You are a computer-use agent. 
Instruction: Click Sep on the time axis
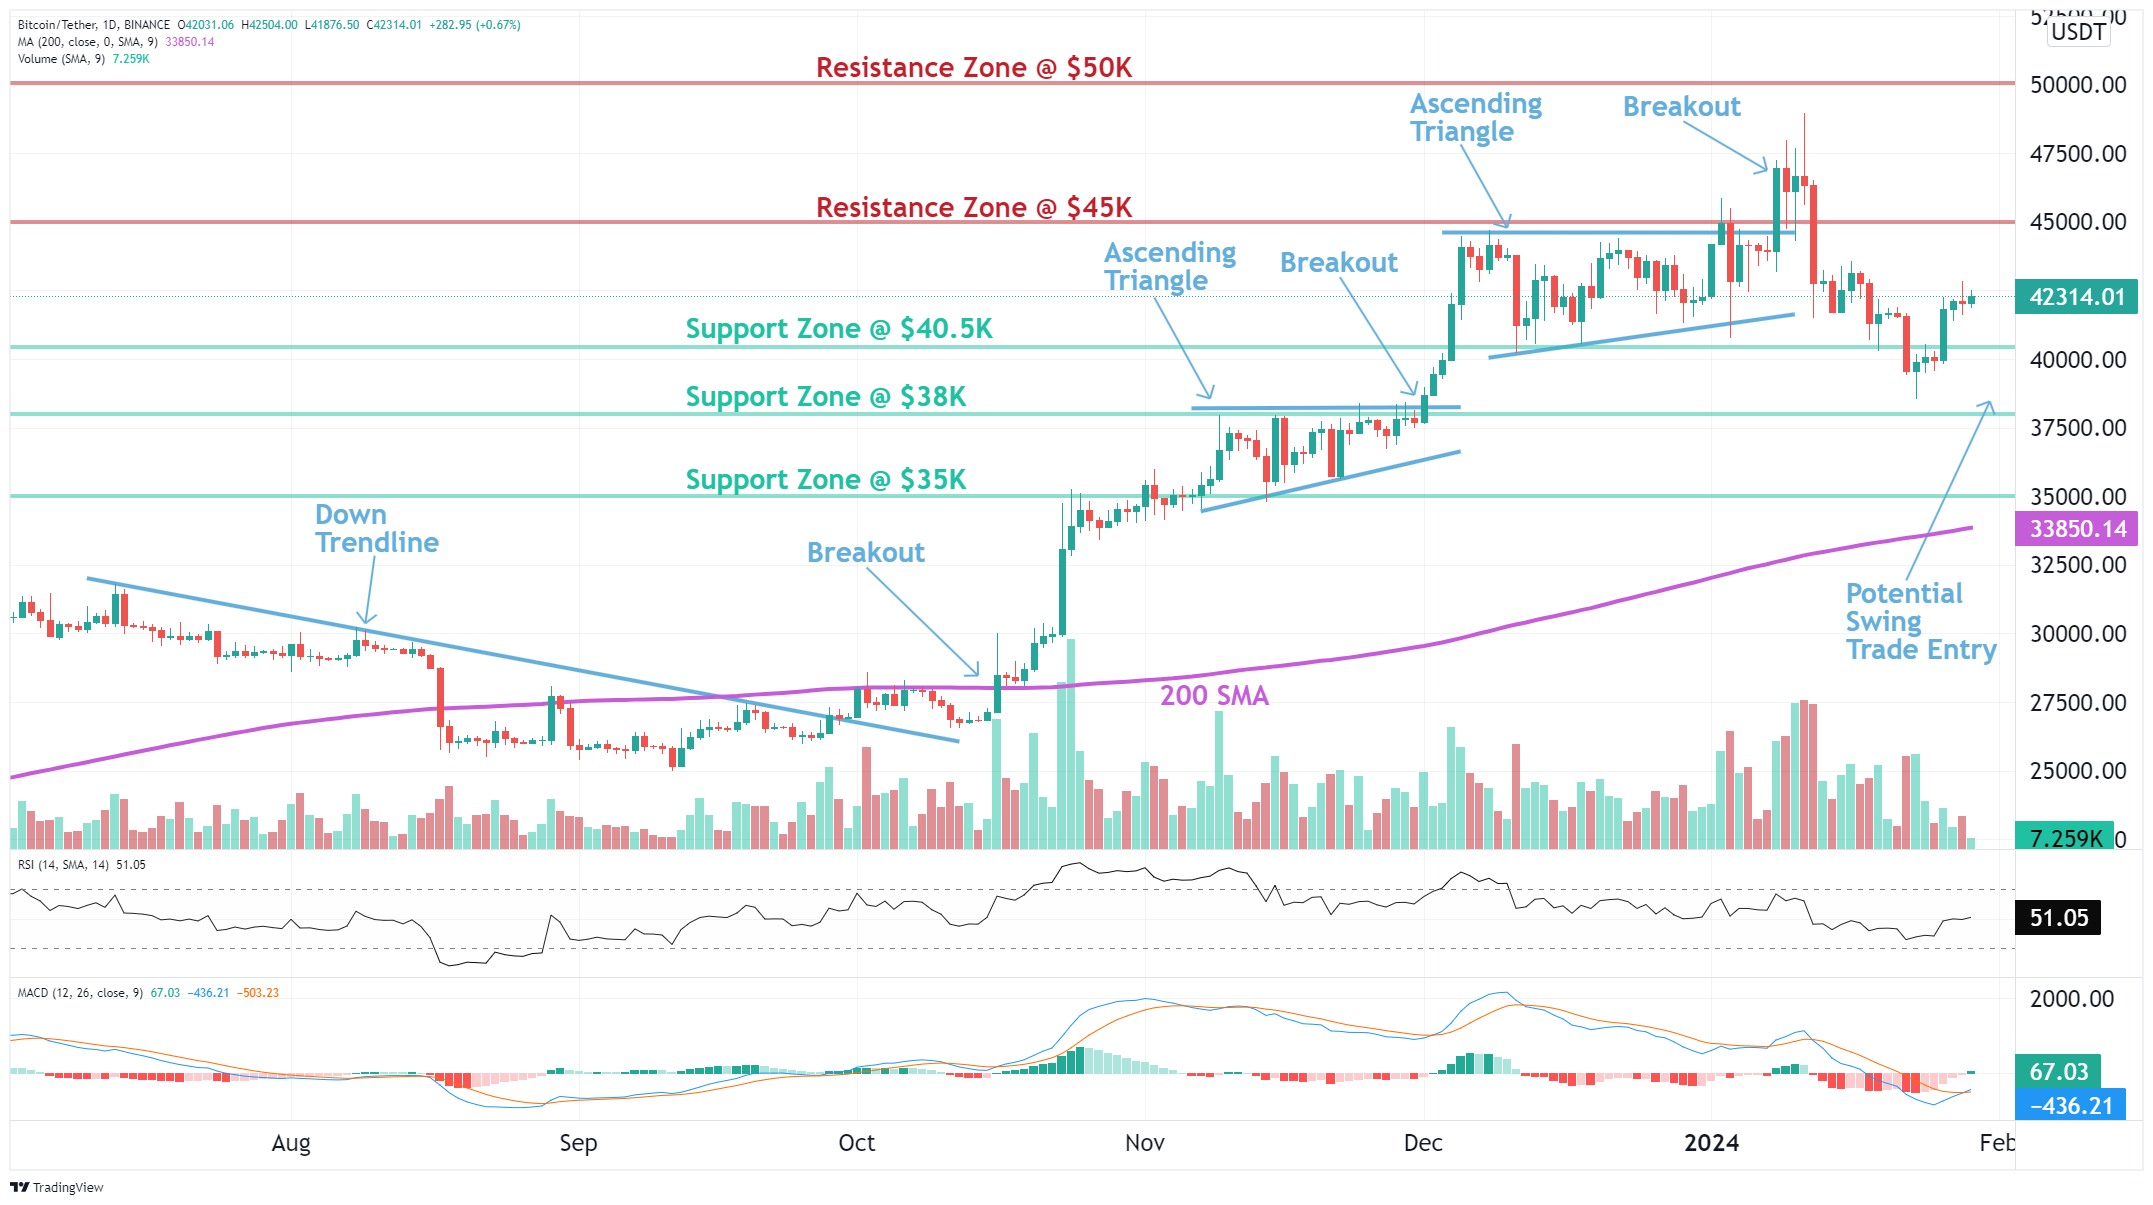tap(578, 1143)
